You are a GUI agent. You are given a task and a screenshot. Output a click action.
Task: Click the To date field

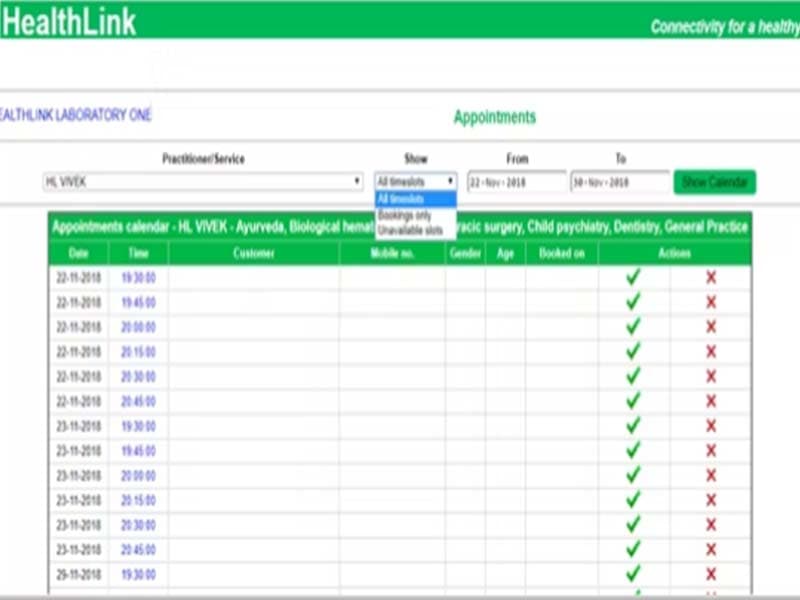pyautogui.click(x=619, y=182)
